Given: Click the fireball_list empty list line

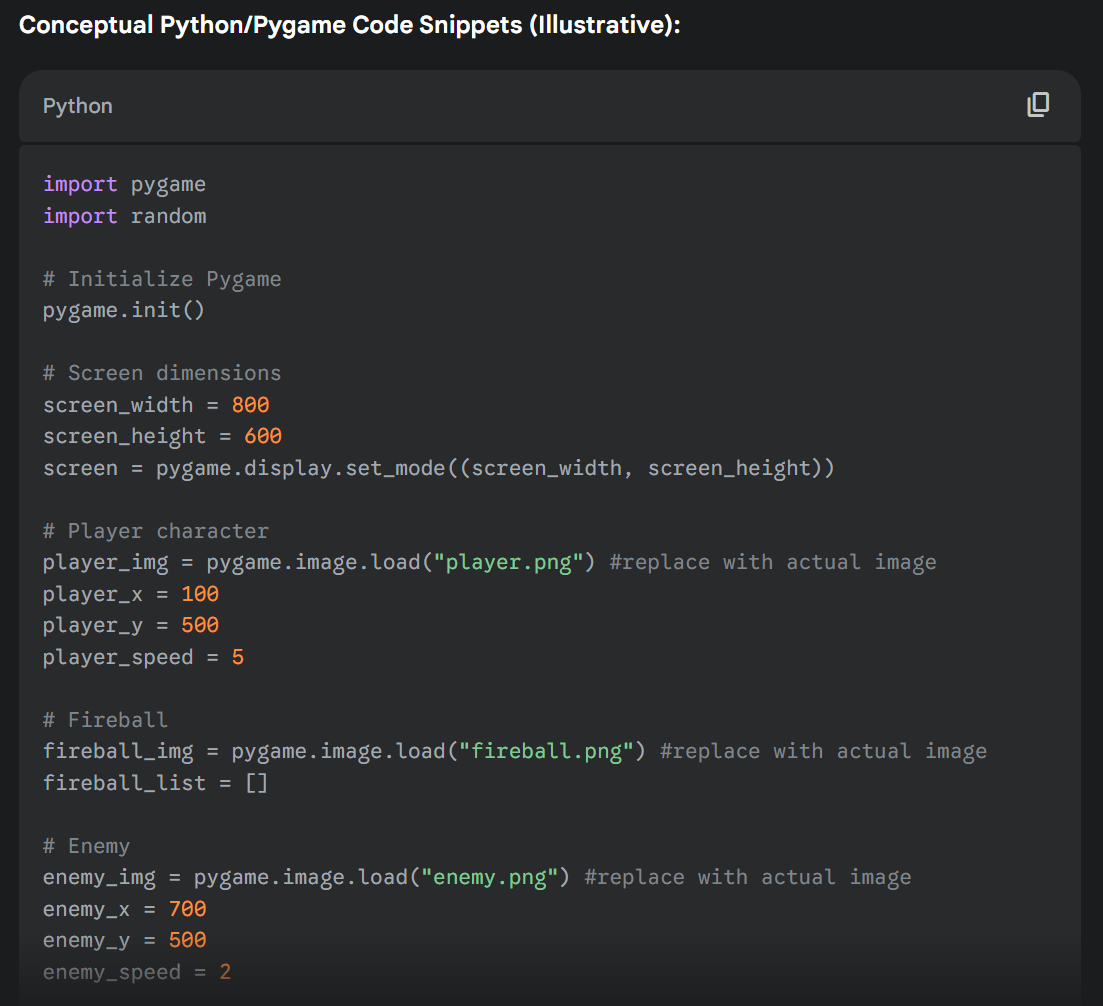Looking at the screenshot, I should 155,782.
